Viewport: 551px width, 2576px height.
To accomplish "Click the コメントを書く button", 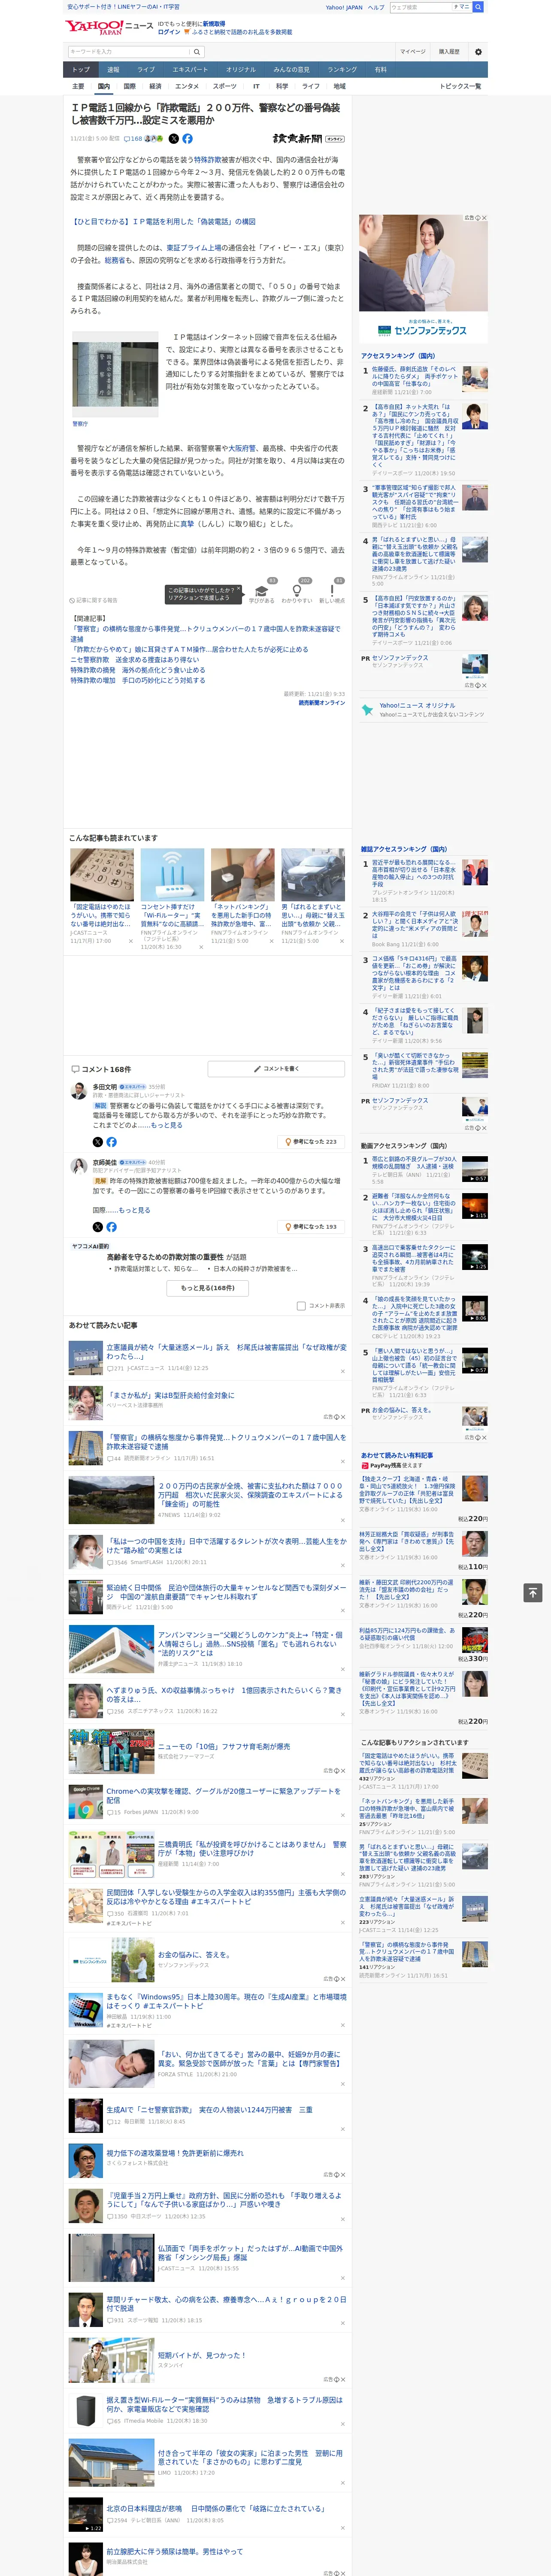I will point(276,1068).
